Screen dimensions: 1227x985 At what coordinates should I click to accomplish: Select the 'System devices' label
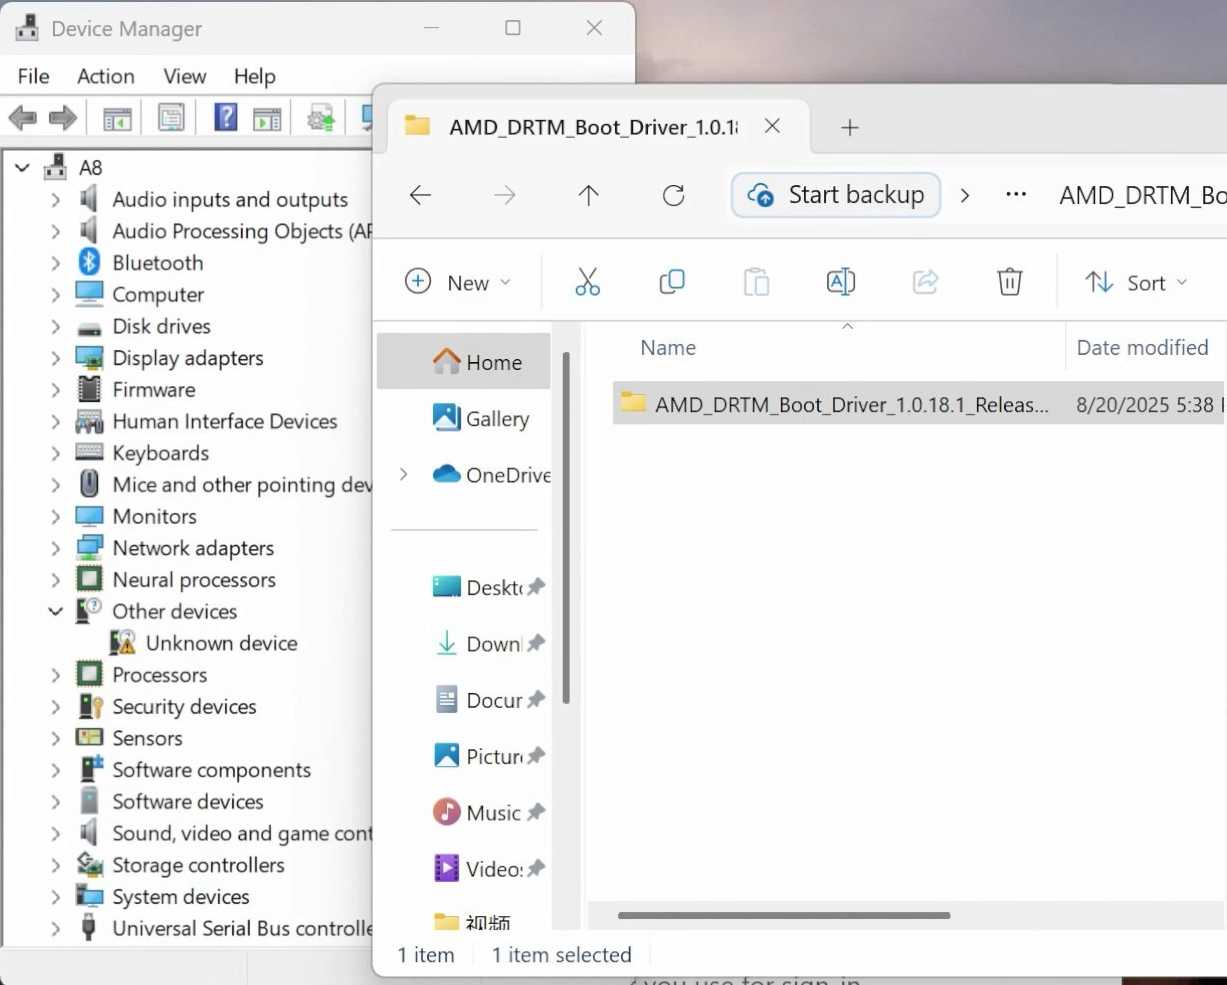(x=181, y=897)
